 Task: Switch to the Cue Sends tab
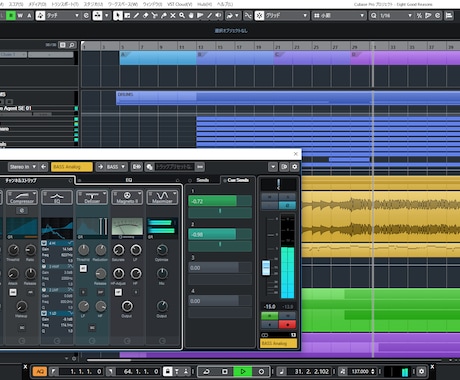pyautogui.click(x=238, y=180)
